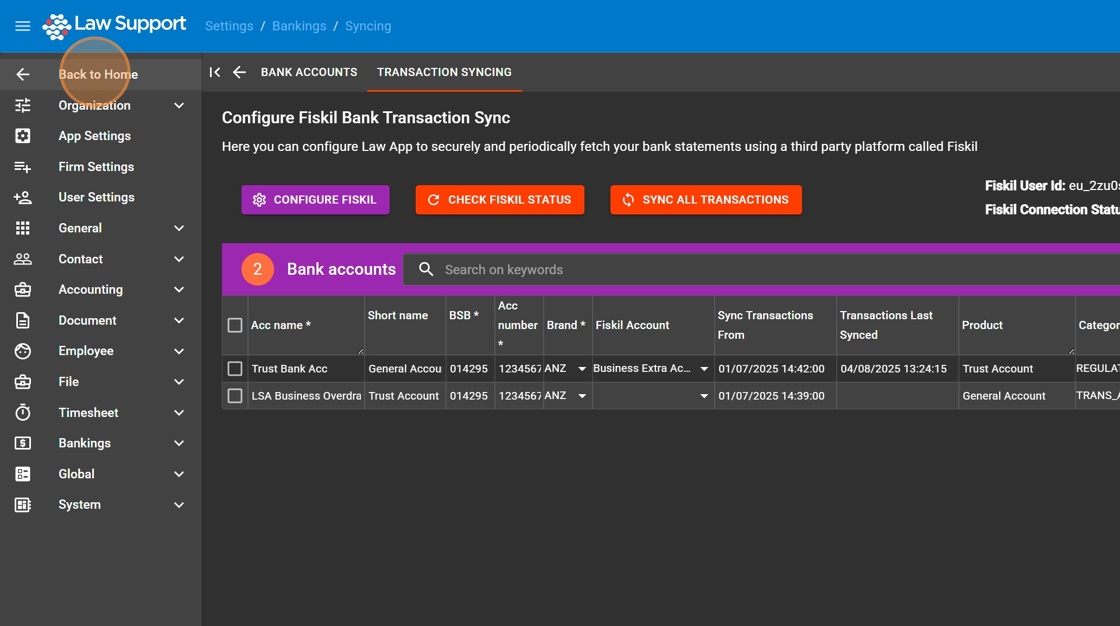Click the search magnifier icon in Bank accounts
Screen dimensions: 1120x626
click(x=426, y=269)
